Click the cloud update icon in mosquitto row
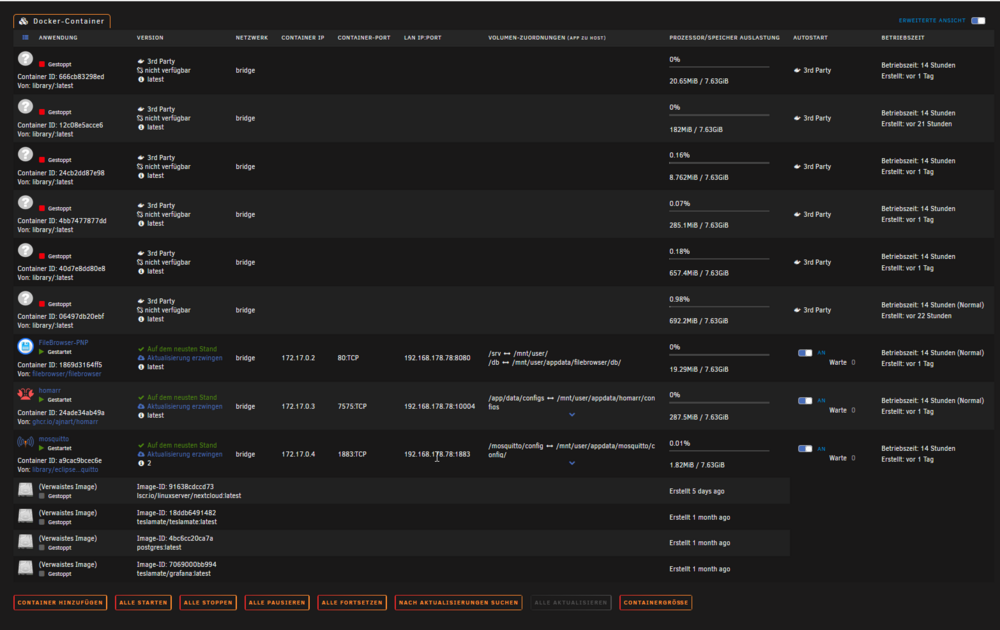 tap(141, 454)
